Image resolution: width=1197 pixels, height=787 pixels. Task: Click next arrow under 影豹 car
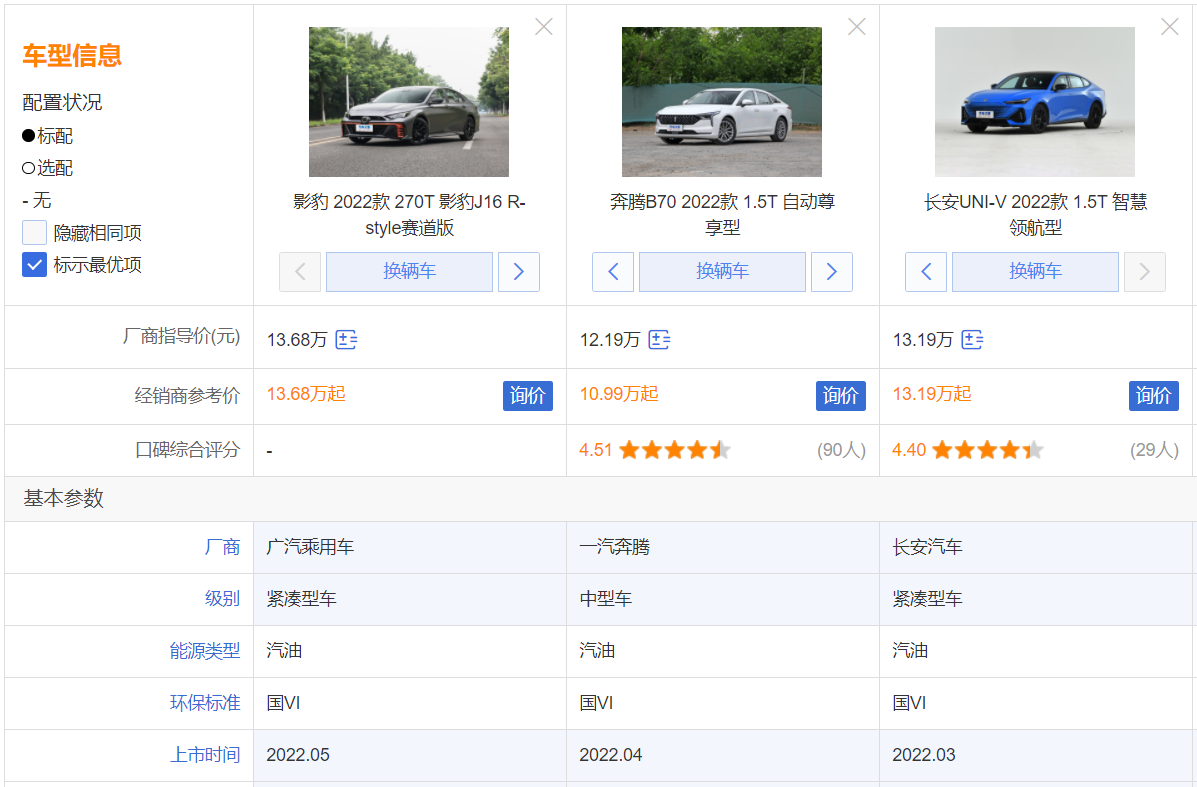coord(519,272)
